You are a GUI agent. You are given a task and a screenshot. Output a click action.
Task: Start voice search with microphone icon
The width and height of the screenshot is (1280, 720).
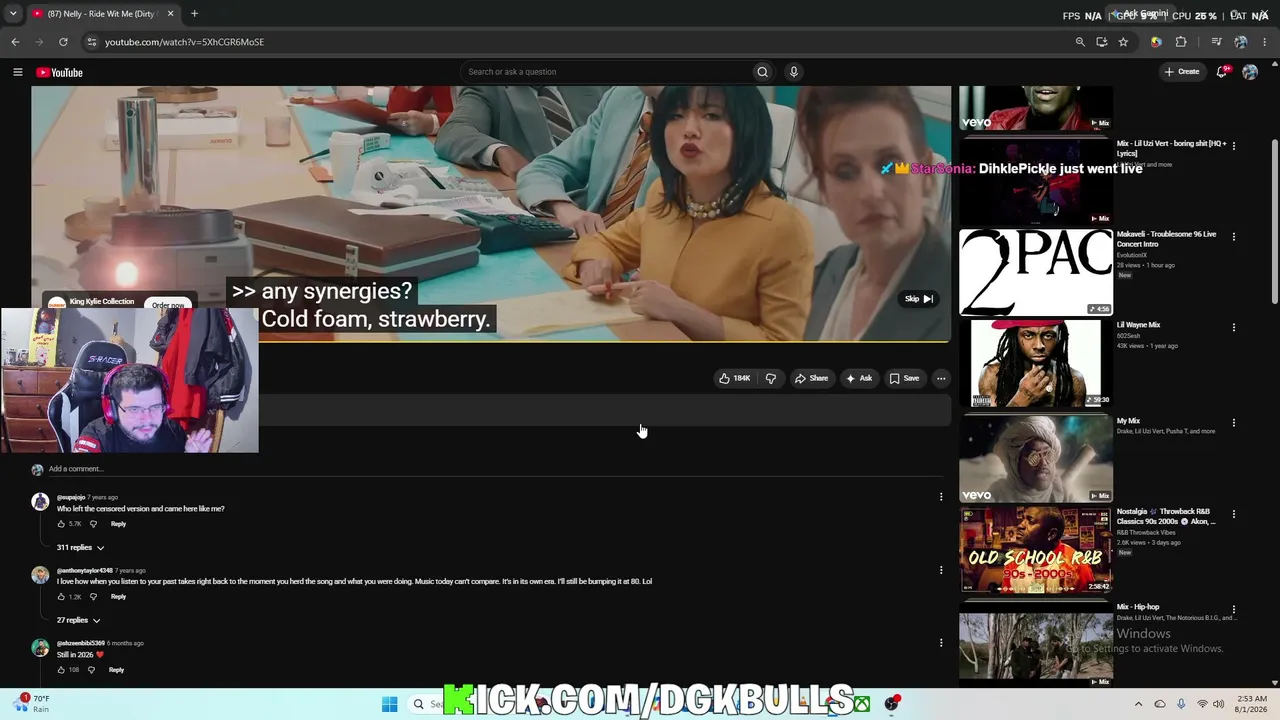point(794,72)
